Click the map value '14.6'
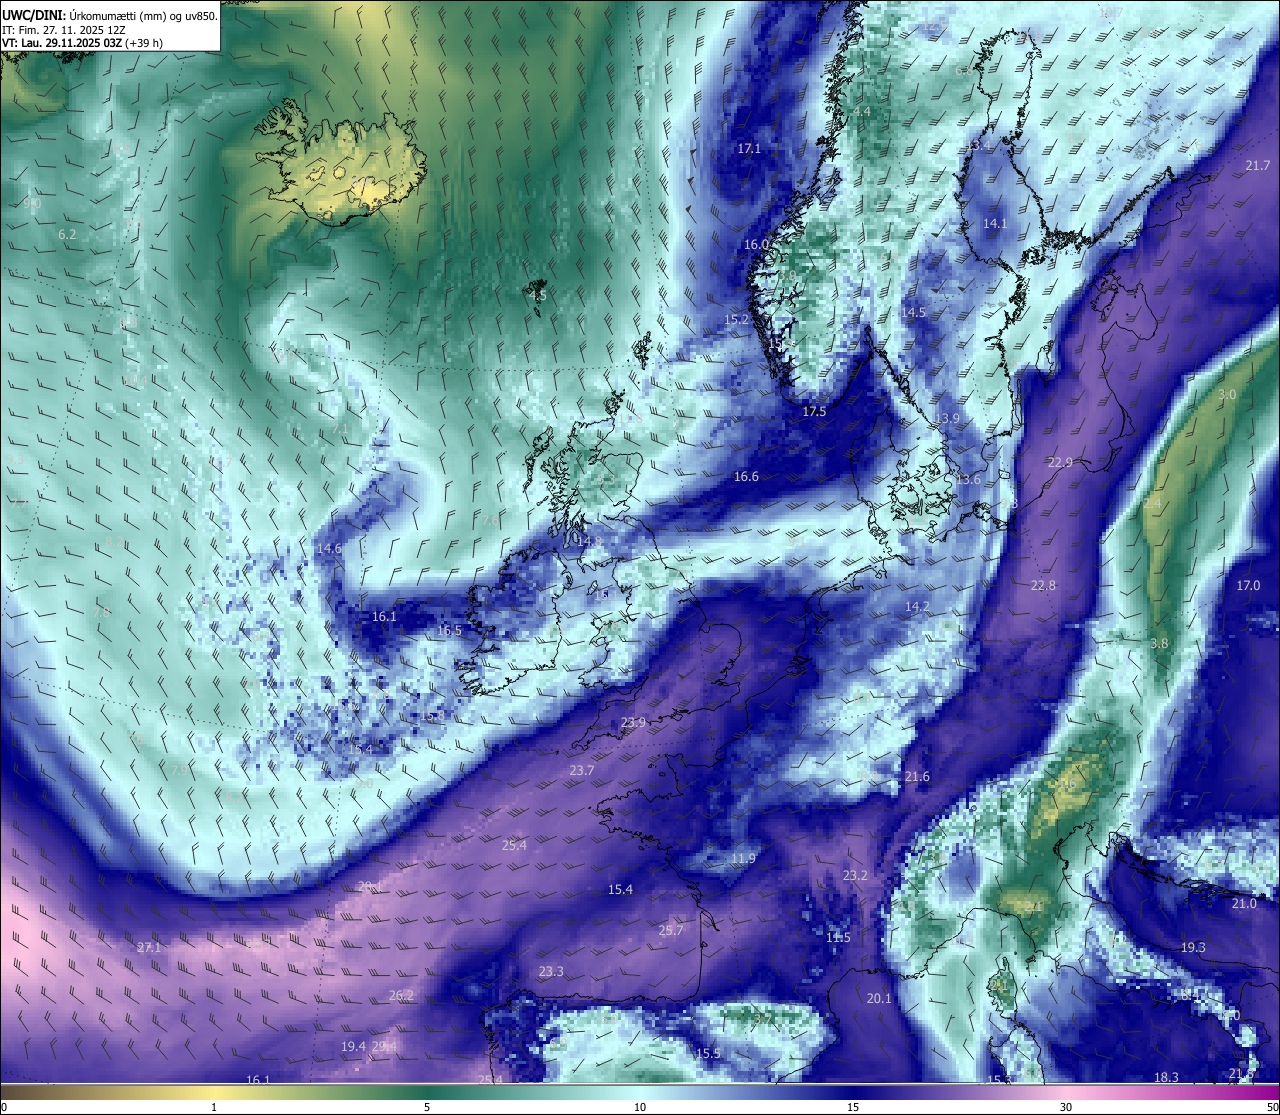 coord(329,549)
